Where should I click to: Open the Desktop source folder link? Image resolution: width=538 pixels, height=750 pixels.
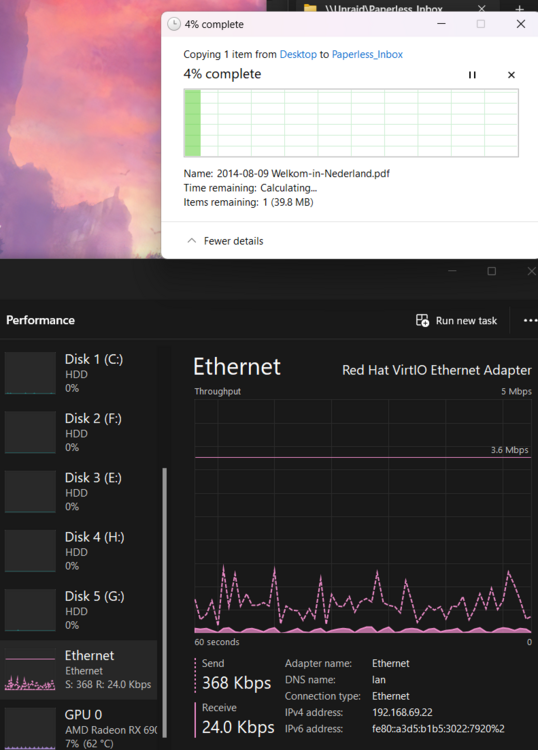click(298, 55)
